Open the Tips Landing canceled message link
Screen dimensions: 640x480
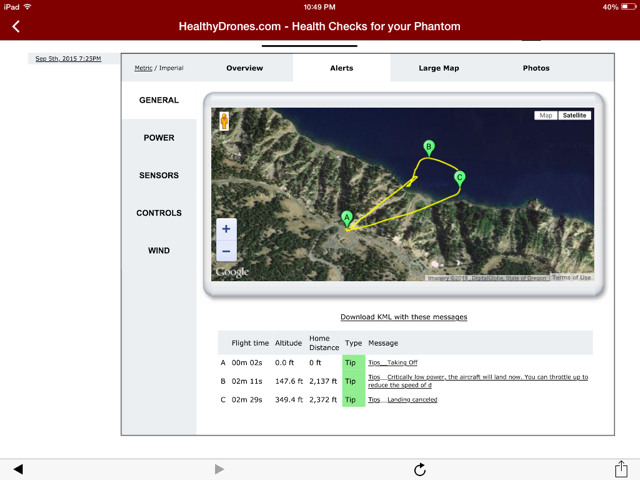coord(402,400)
